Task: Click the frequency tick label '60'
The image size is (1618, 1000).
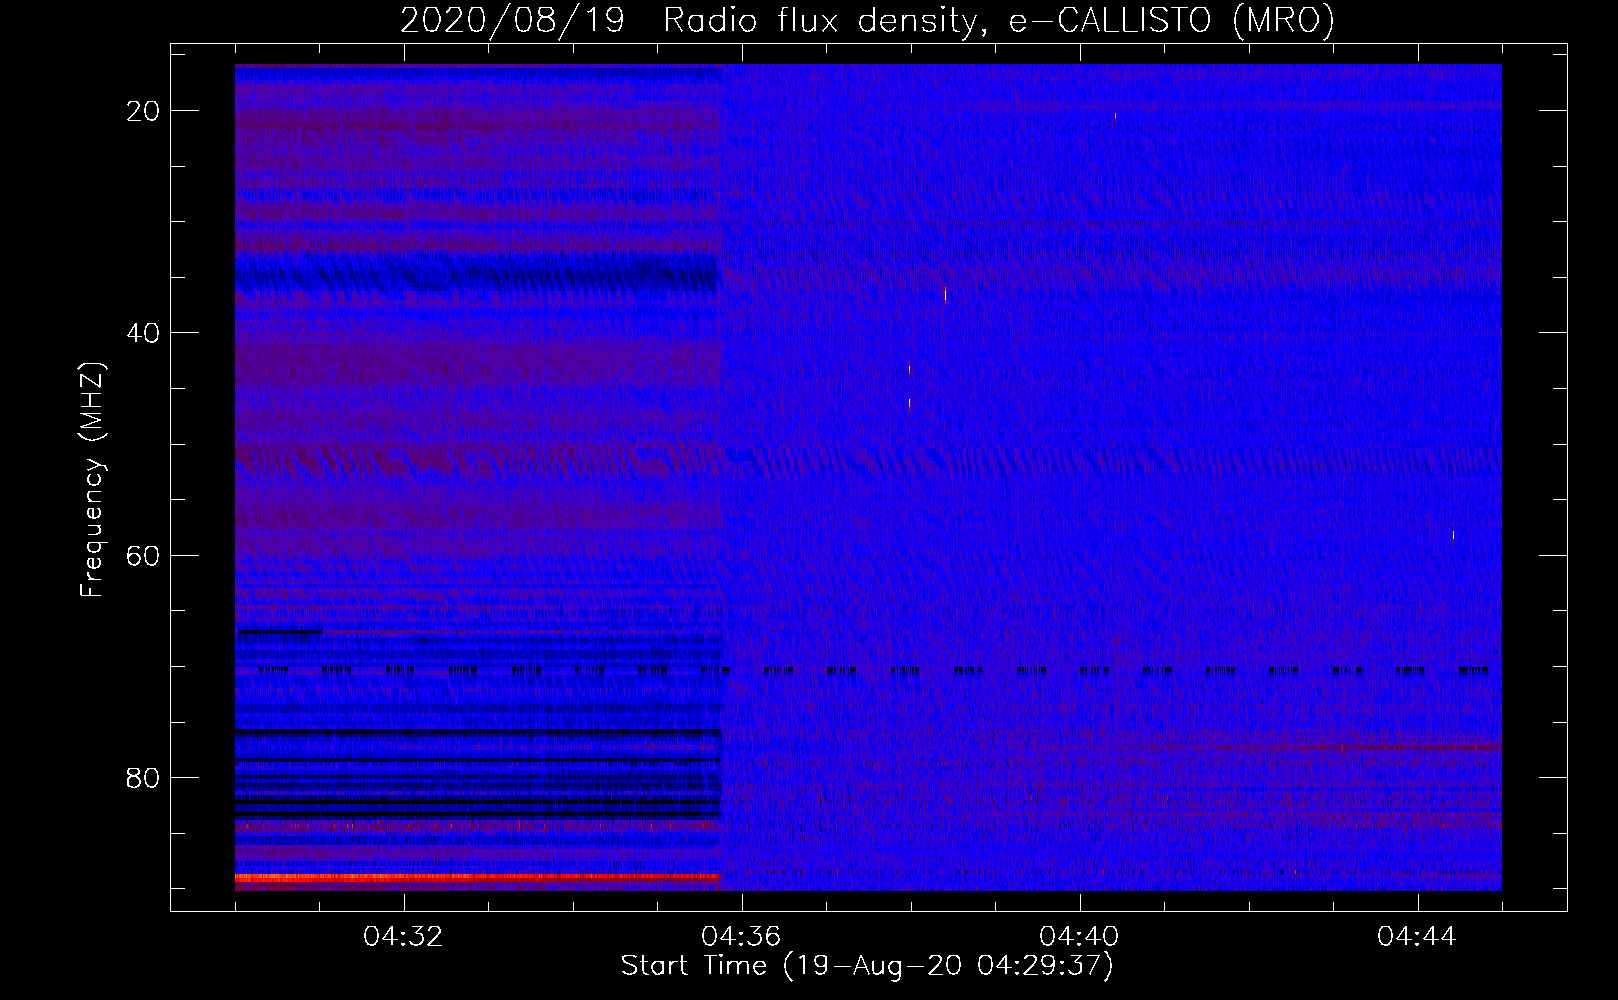Action: (x=144, y=555)
